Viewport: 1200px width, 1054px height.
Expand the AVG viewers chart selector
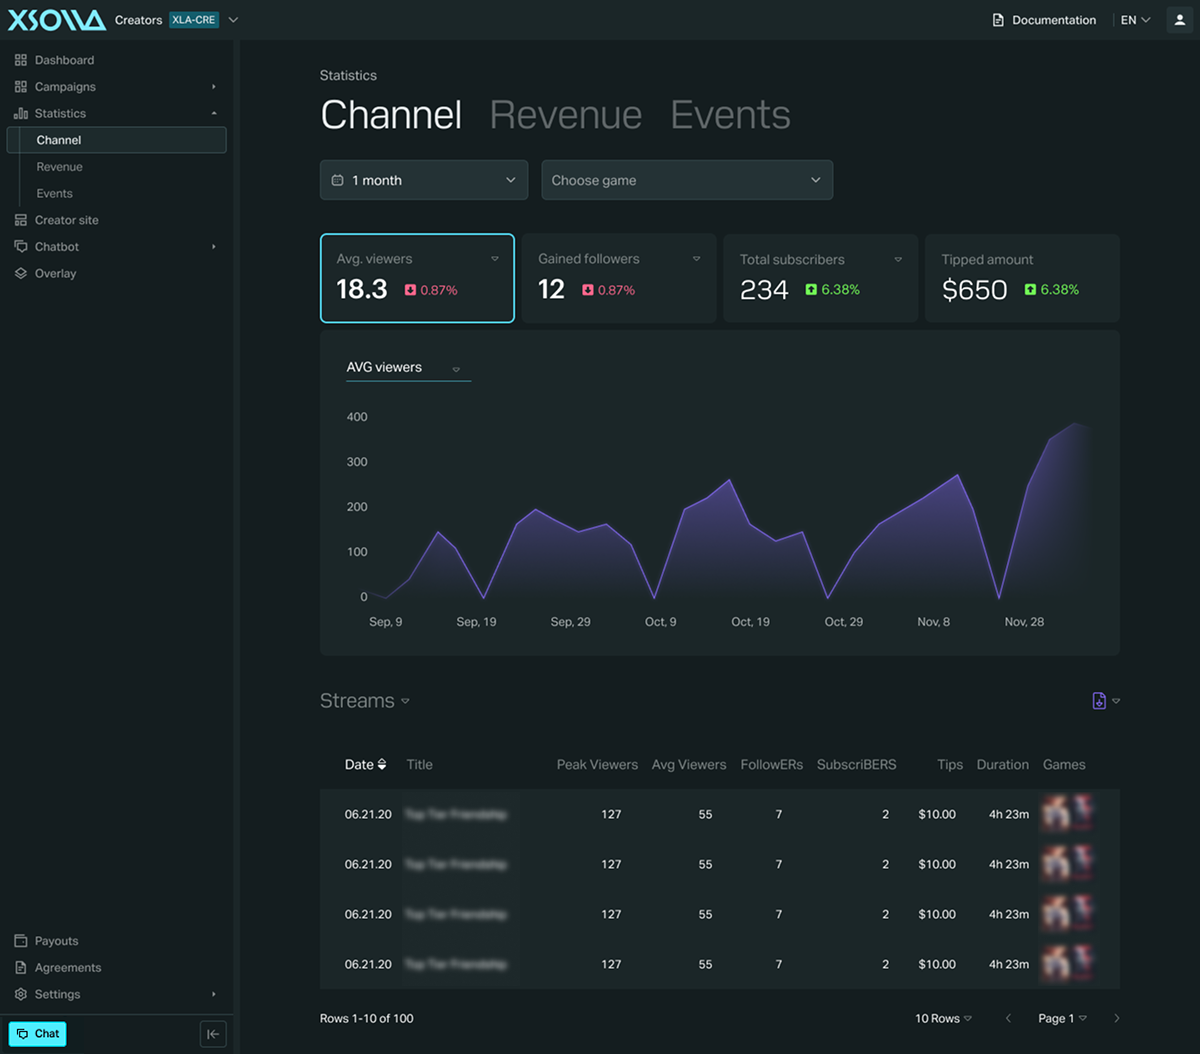click(x=408, y=368)
